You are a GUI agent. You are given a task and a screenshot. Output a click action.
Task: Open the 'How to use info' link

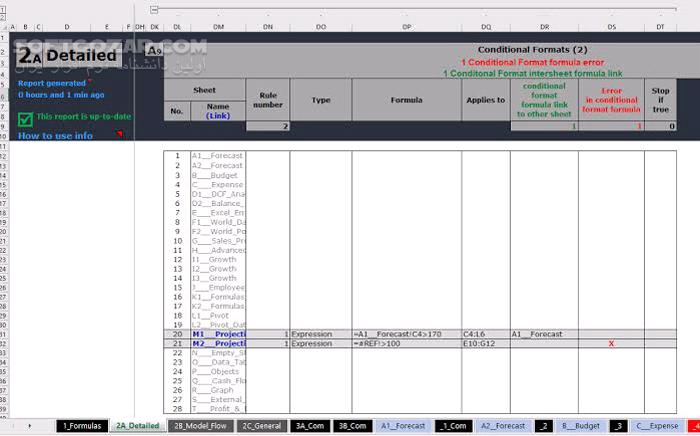[55, 136]
